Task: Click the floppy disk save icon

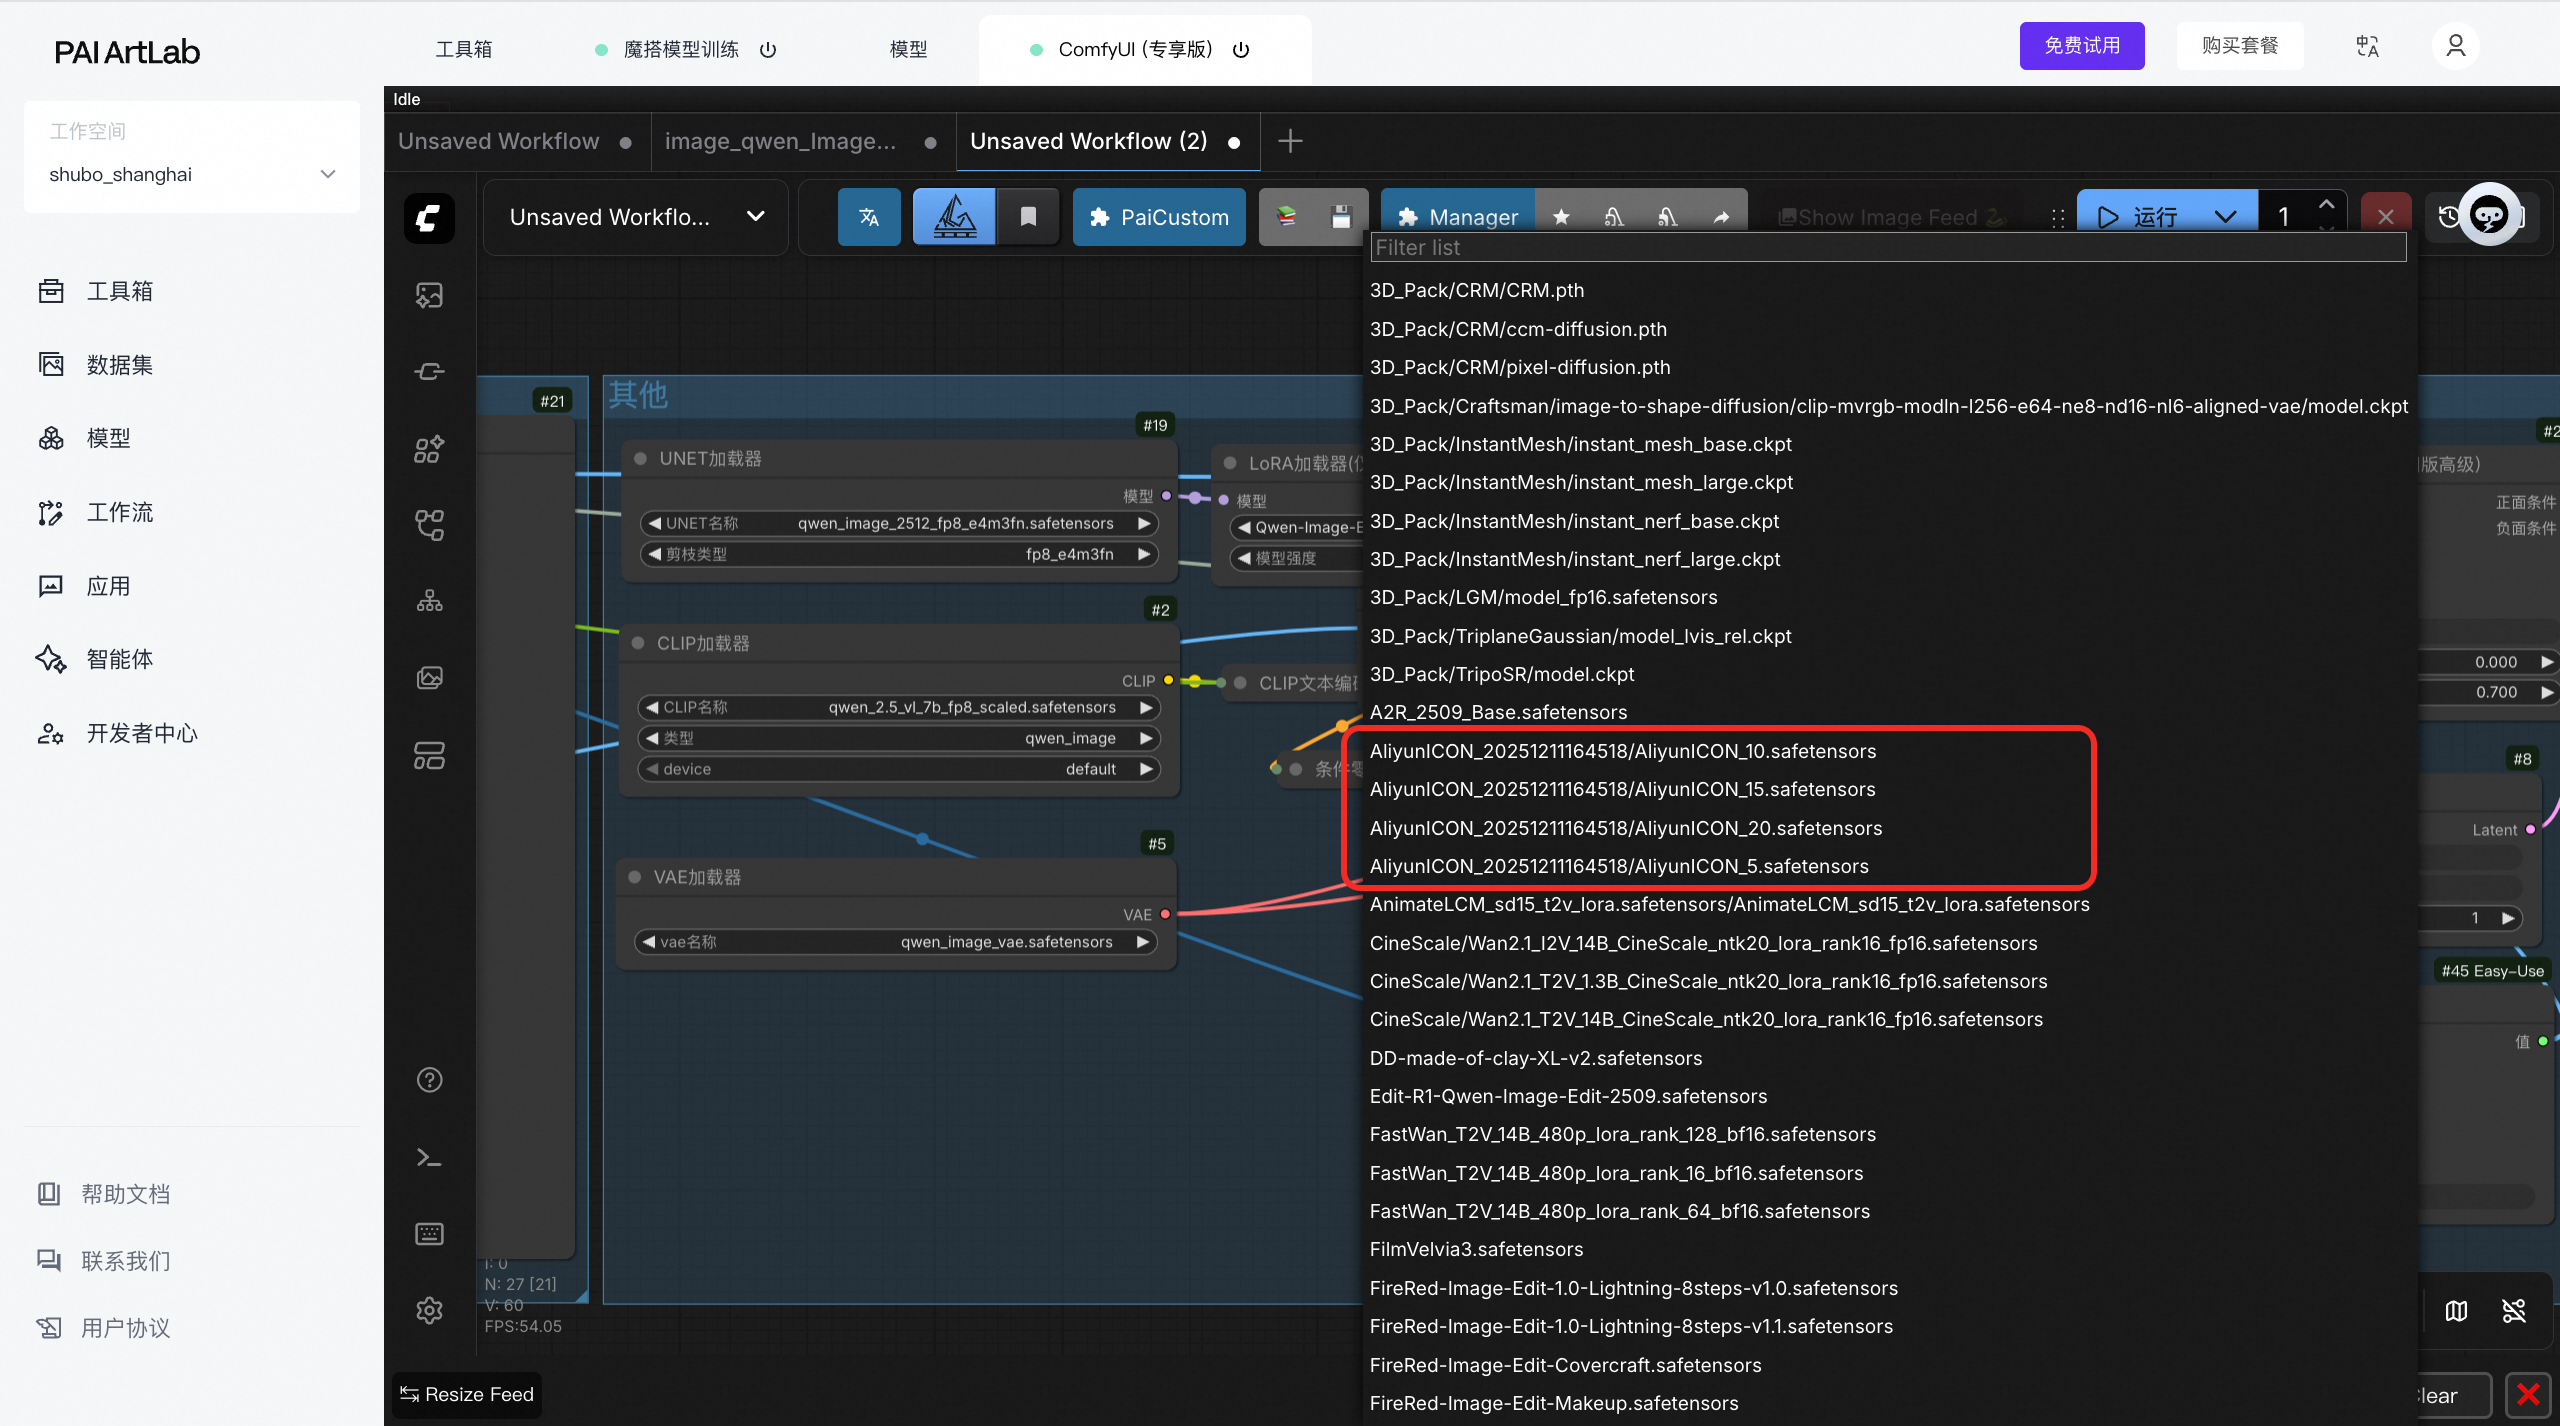Action: click(1340, 217)
